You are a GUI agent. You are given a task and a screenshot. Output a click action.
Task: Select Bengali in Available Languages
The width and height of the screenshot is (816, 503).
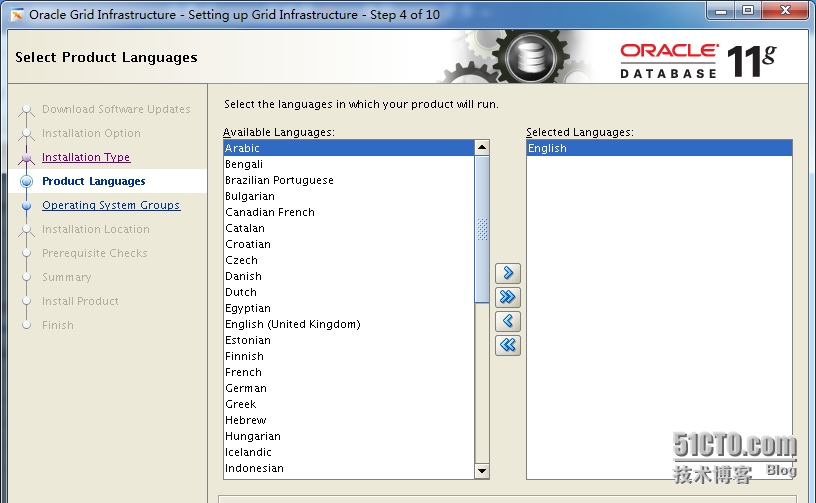tap(349, 164)
